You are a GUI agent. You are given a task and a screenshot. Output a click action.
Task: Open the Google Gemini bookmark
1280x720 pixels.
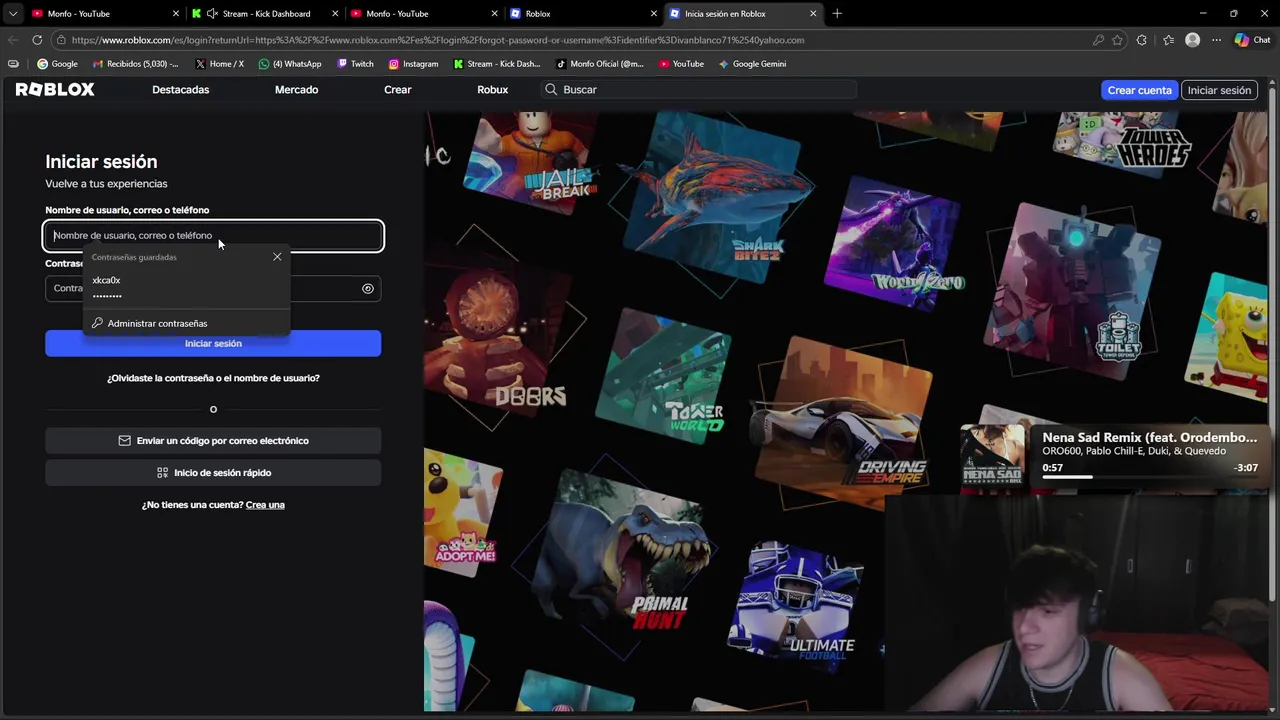click(752, 64)
